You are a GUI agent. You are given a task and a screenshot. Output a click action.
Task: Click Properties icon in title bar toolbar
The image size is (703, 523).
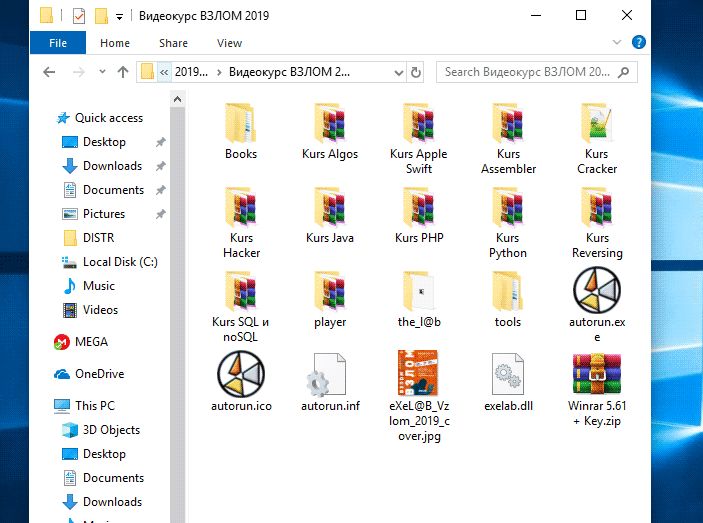79,16
